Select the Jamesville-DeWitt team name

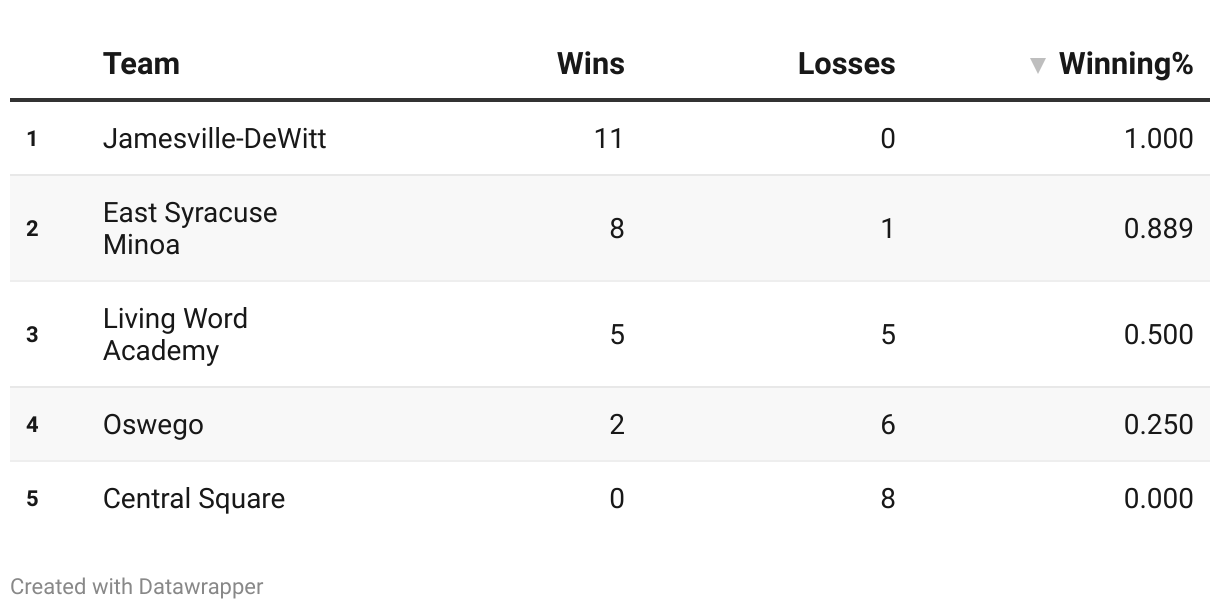click(x=215, y=138)
